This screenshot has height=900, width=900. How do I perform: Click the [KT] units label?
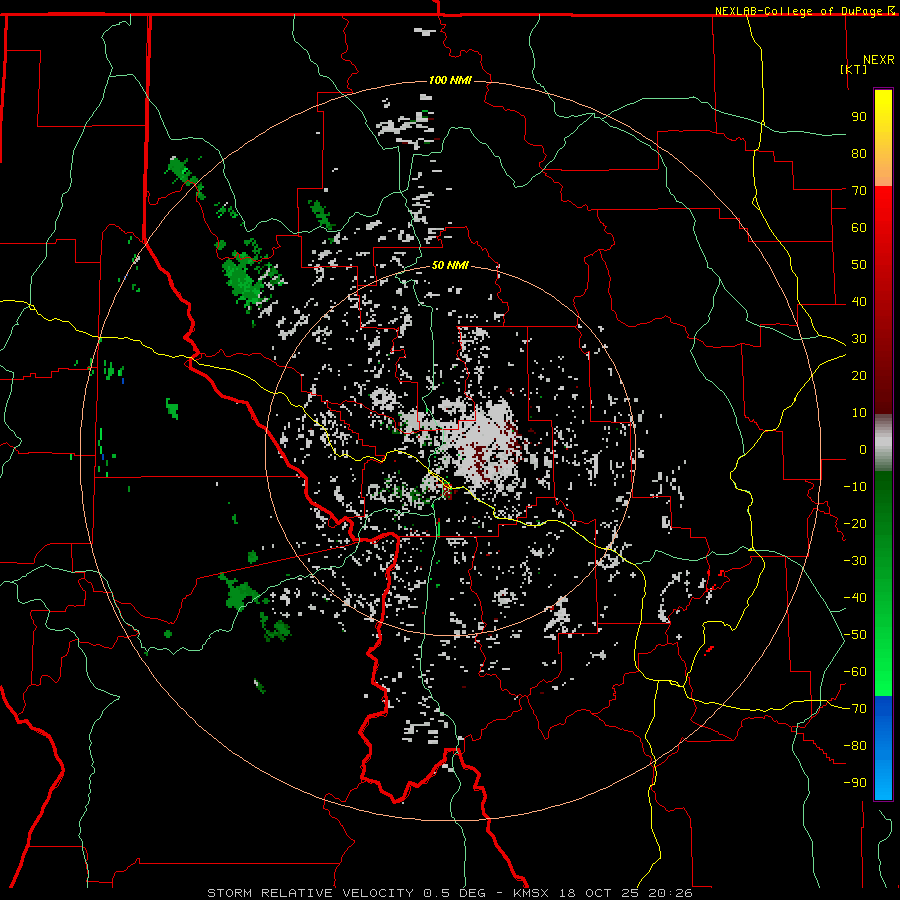point(854,69)
